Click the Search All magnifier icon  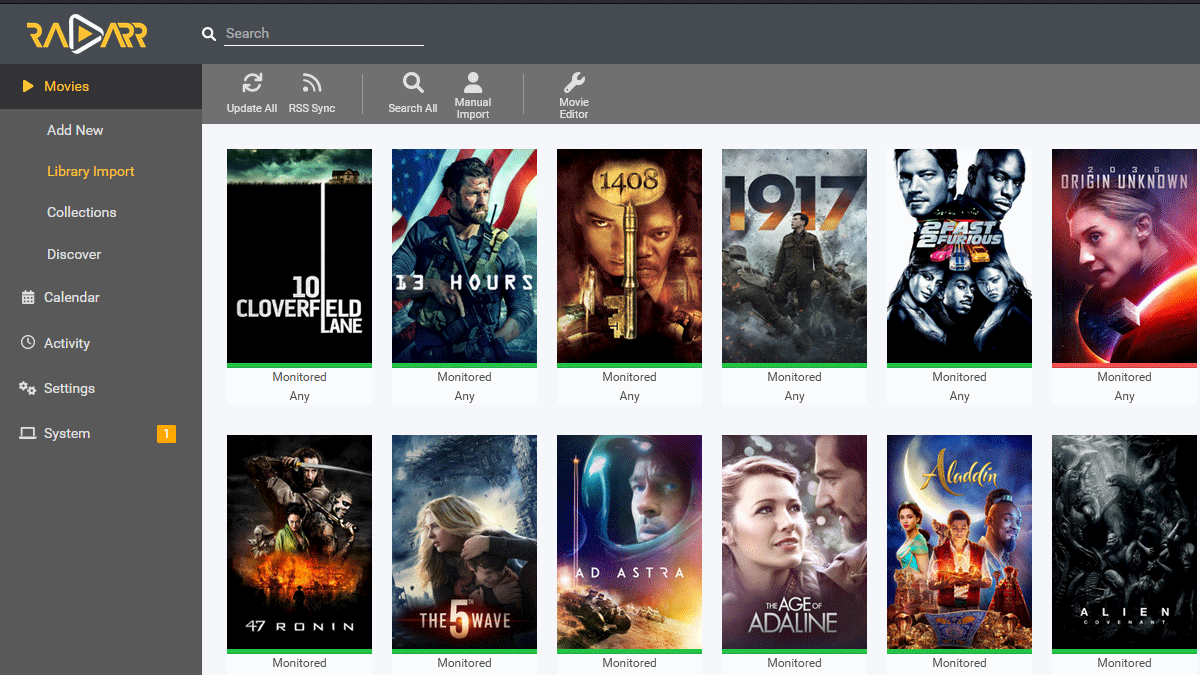[x=413, y=83]
